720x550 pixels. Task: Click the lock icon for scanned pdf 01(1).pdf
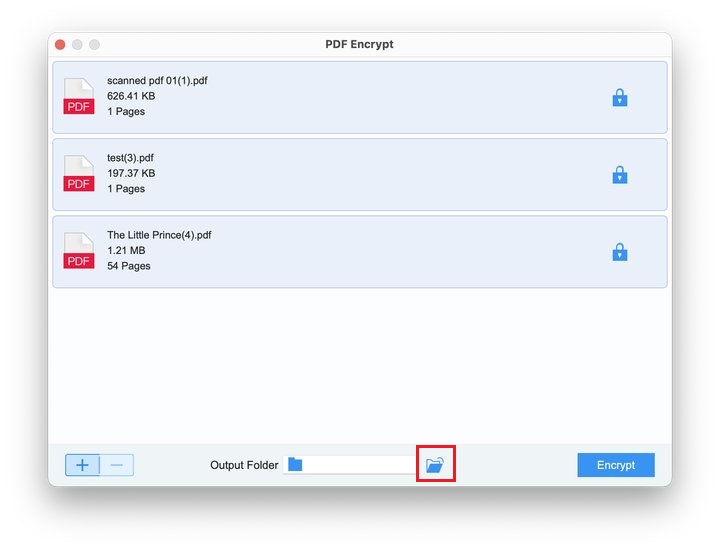pyautogui.click(x=619, y=97)
